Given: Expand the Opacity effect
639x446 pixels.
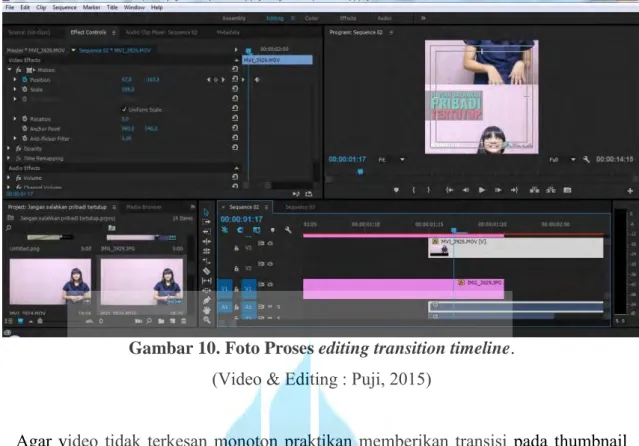Looking at the screenshot, I should tap(9, 148).
